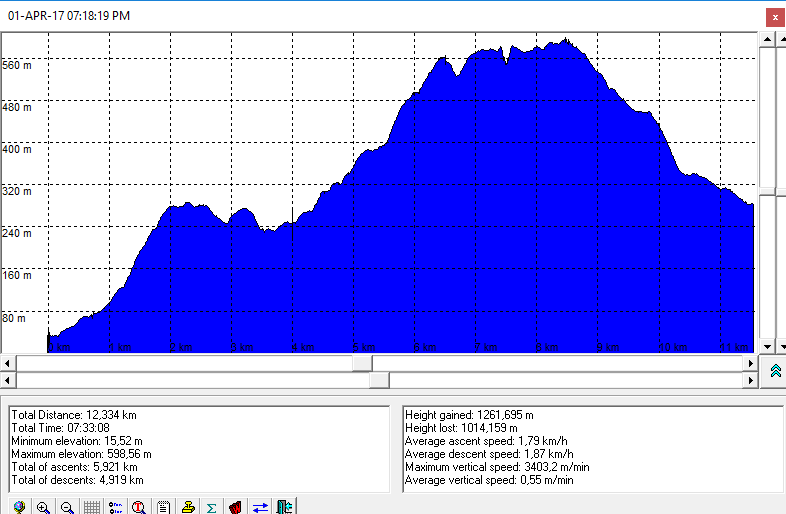Collapse panel with the double chevron button
Image resolution: width=786 pixels, height=514 pixels.
(775, 371)
